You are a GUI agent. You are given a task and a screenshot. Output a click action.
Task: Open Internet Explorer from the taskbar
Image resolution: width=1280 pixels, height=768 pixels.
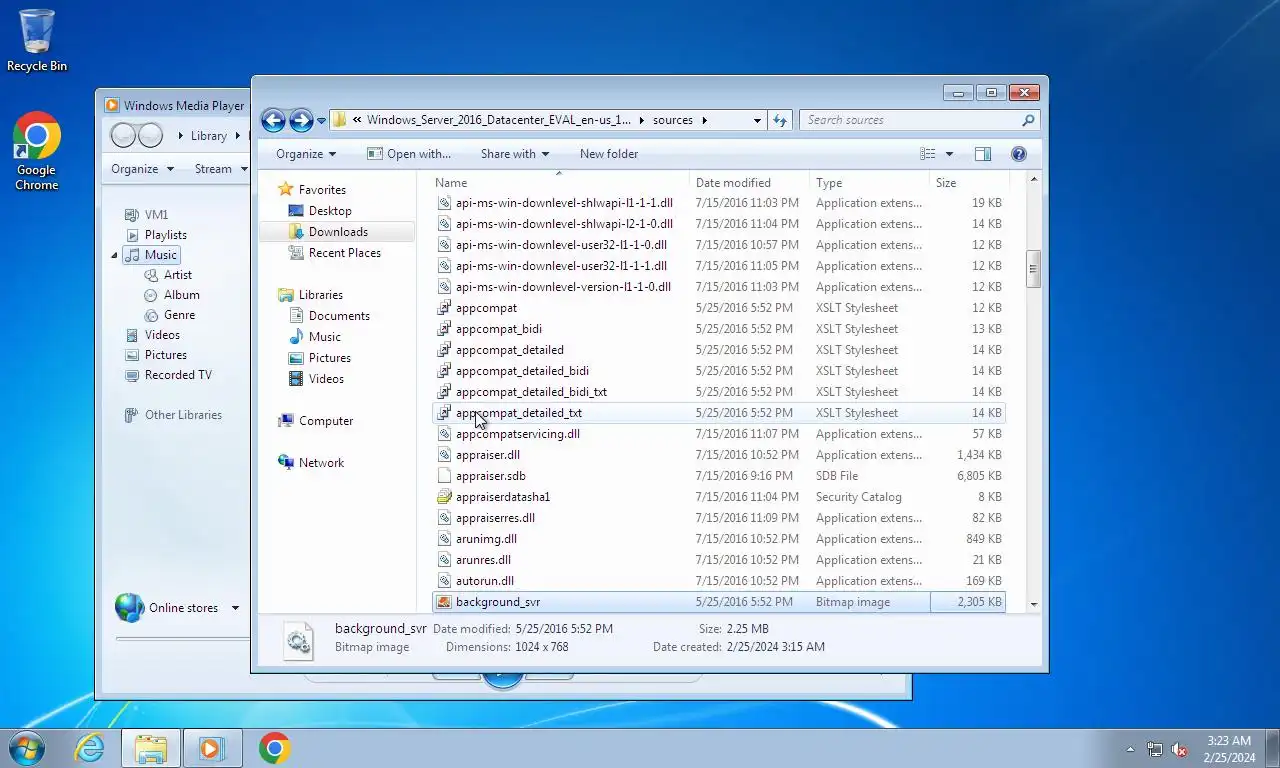coord(90,748)
